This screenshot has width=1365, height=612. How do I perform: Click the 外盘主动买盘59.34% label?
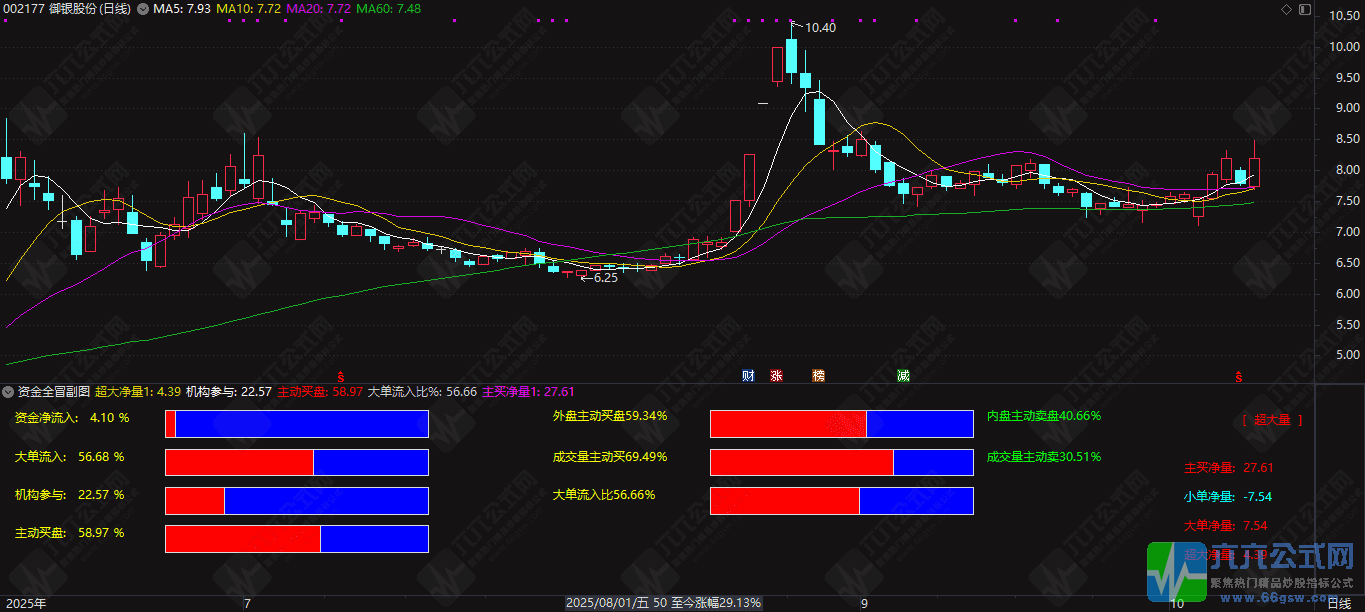[x=610, y=416]
